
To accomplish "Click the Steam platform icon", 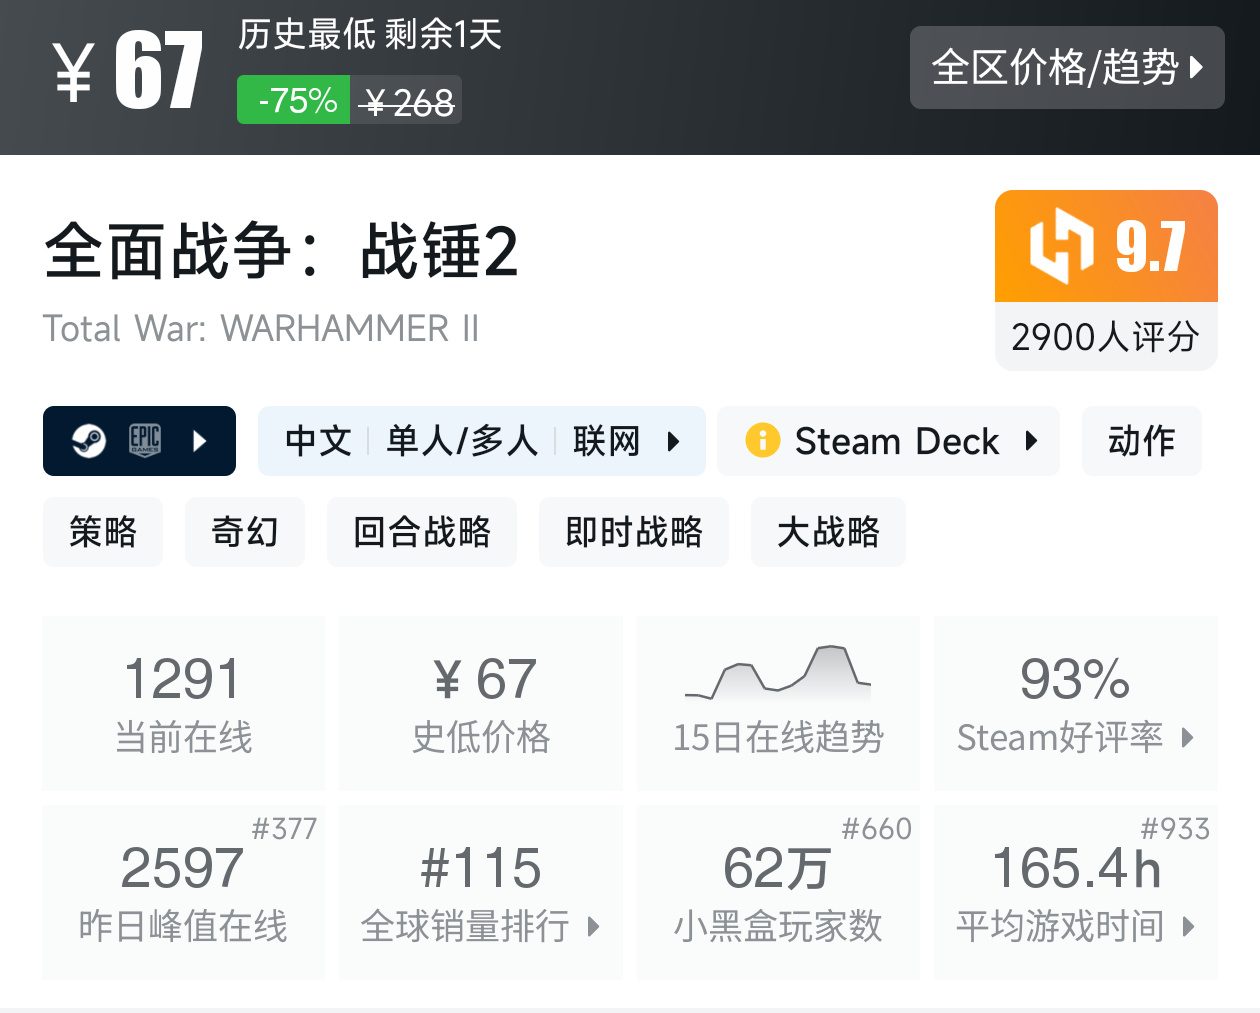I will point(89,441).
